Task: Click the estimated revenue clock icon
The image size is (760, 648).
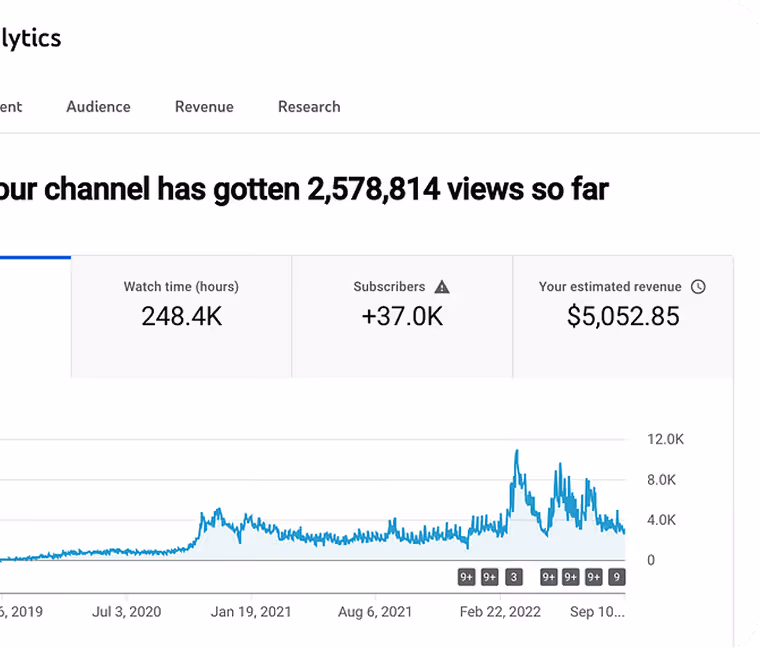Action: pyautogui.click(x=698, y=287)
